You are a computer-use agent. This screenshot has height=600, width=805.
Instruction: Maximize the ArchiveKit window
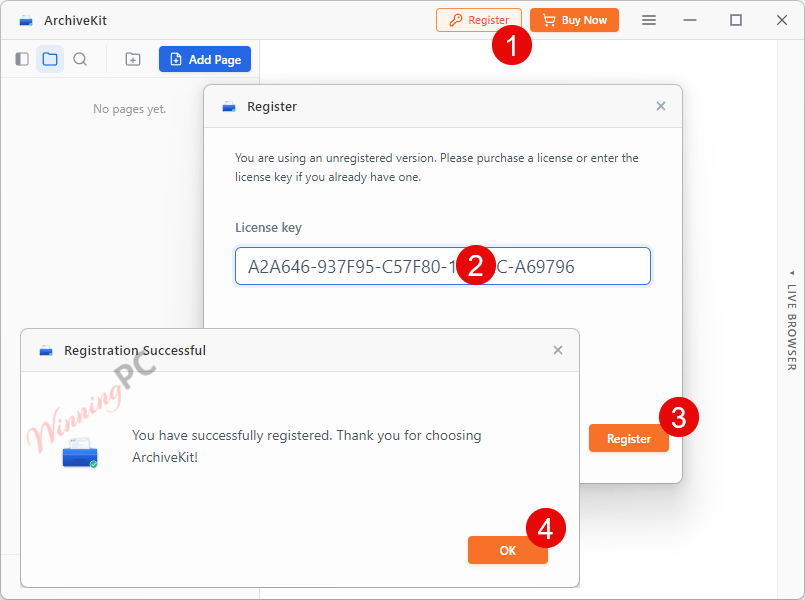point(736,20)
